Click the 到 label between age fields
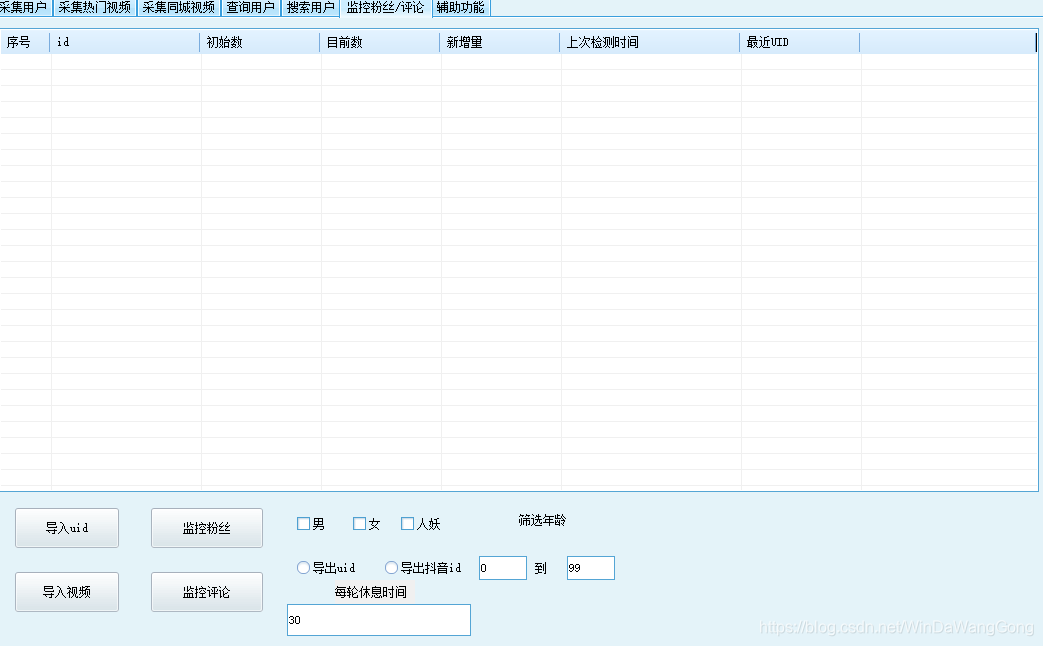Screen dimensions: 1043x646 [540, 568]
